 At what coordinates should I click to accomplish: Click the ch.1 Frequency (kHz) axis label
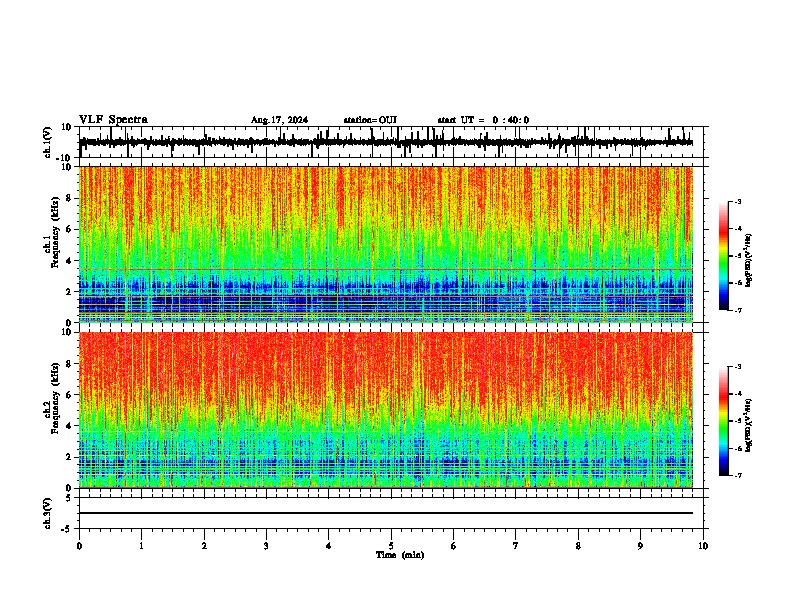52,232
